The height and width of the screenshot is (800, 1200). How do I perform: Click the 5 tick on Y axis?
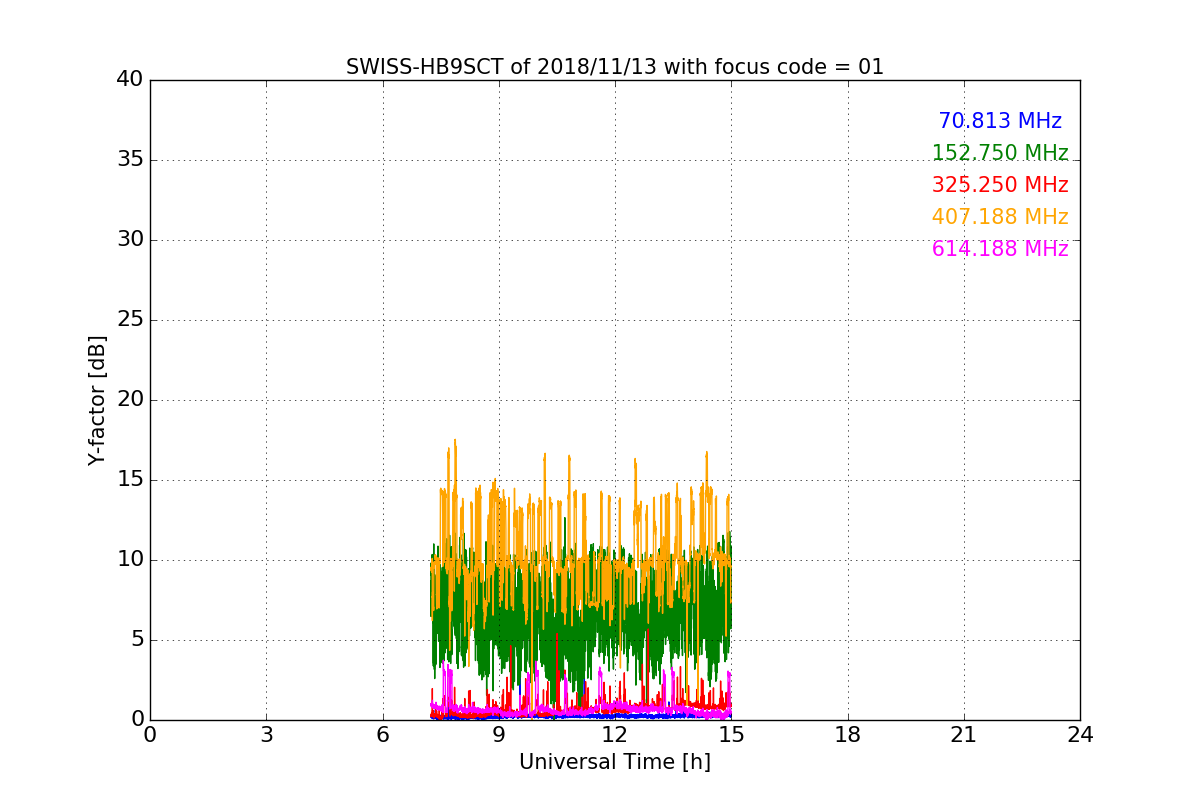pyautogui.click(x=136, y=640)
